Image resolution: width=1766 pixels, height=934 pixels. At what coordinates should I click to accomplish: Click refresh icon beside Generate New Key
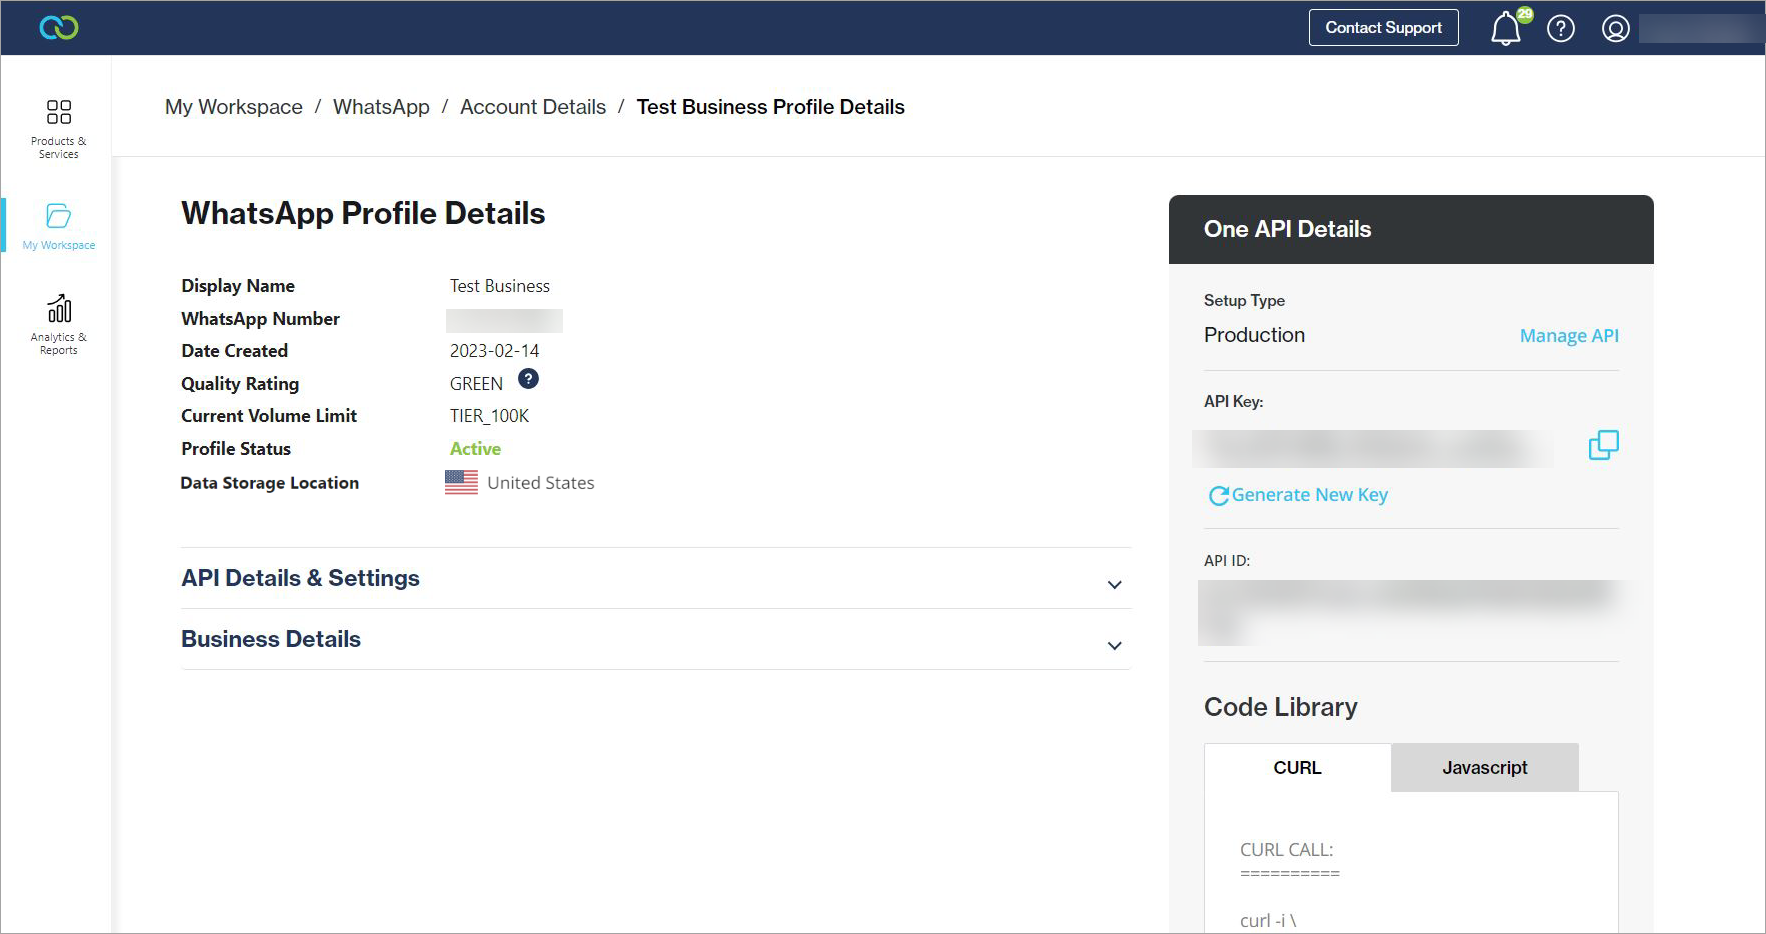1218,496
